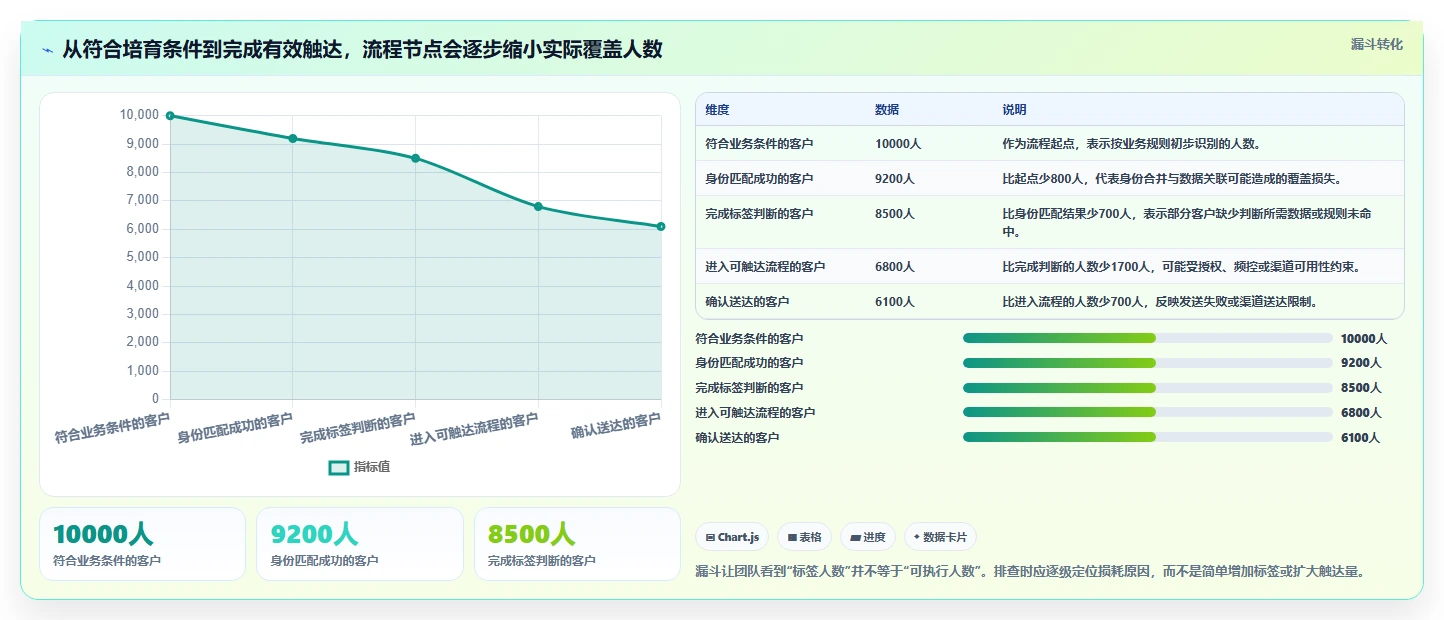The image size is (1444, 620).
Task: Click the footer note about 标签人数
Action: [x=1030, y=572]
